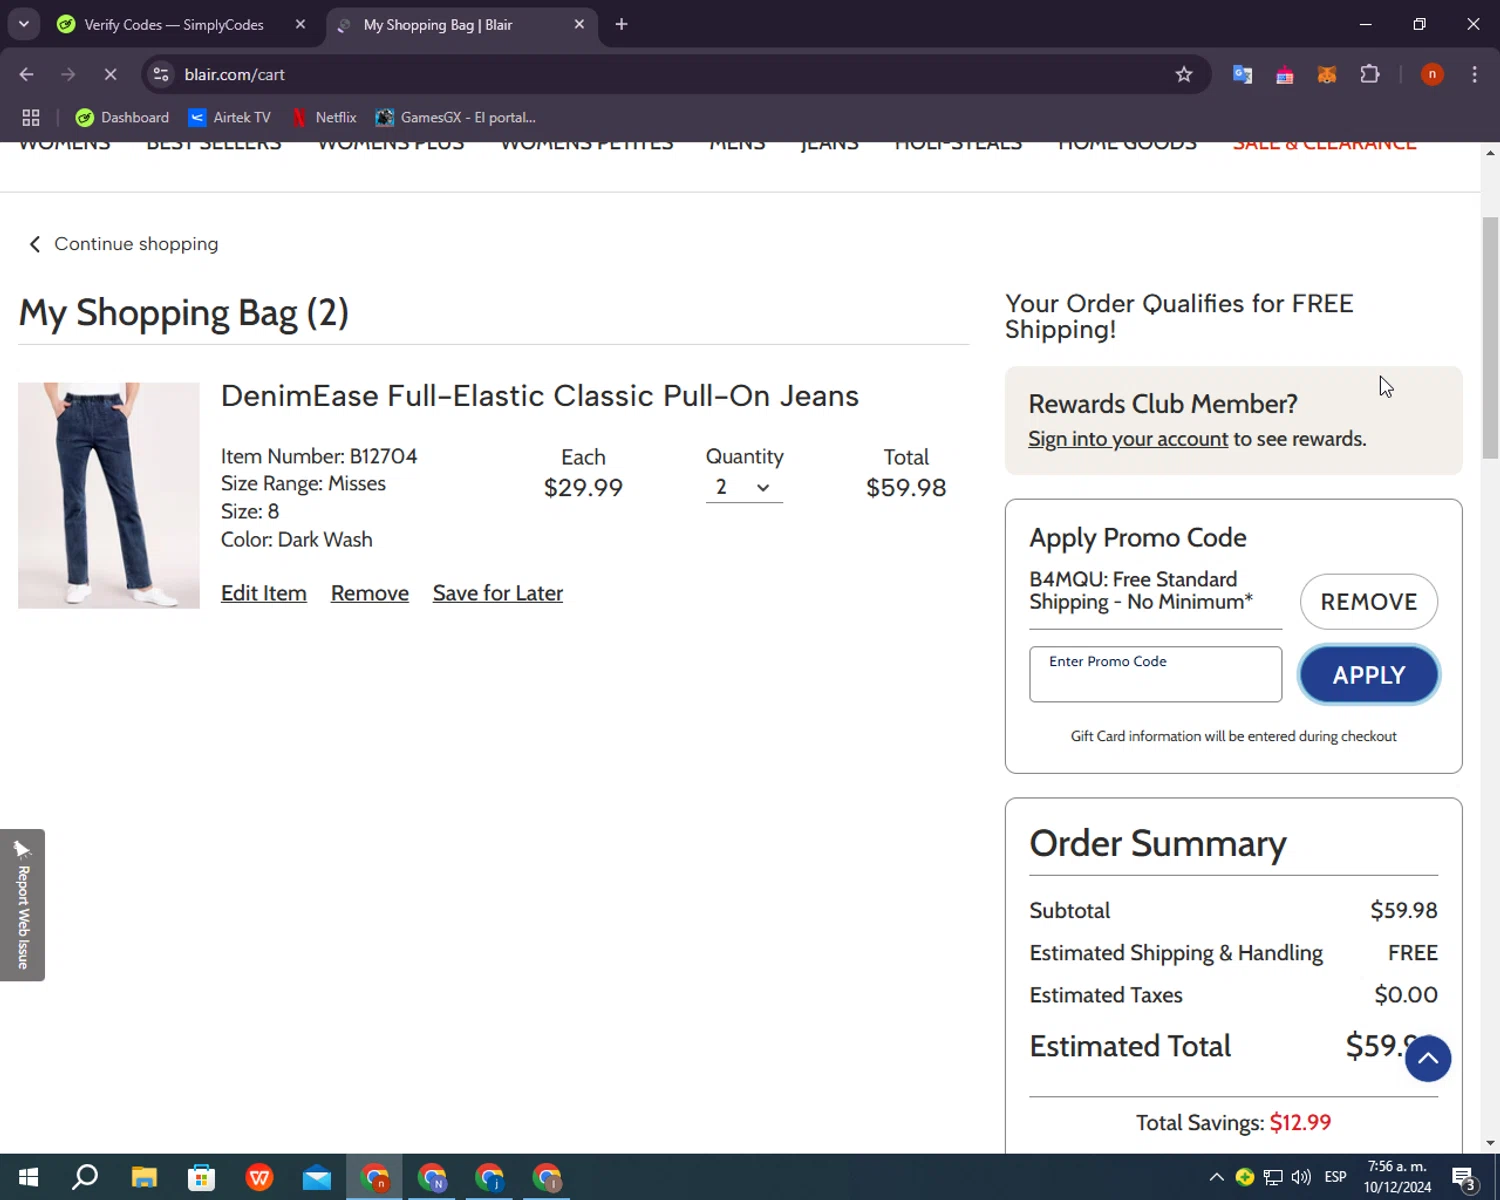Screen dimensions: 1500x1200
Task: Click Save for Later link
Action: tap(498, 593)
